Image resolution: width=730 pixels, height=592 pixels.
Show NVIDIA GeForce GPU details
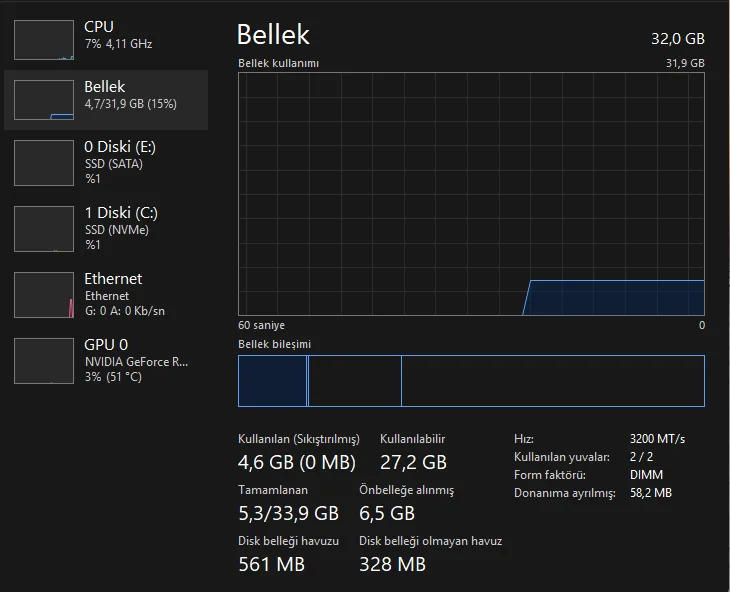tap(136, 361)
